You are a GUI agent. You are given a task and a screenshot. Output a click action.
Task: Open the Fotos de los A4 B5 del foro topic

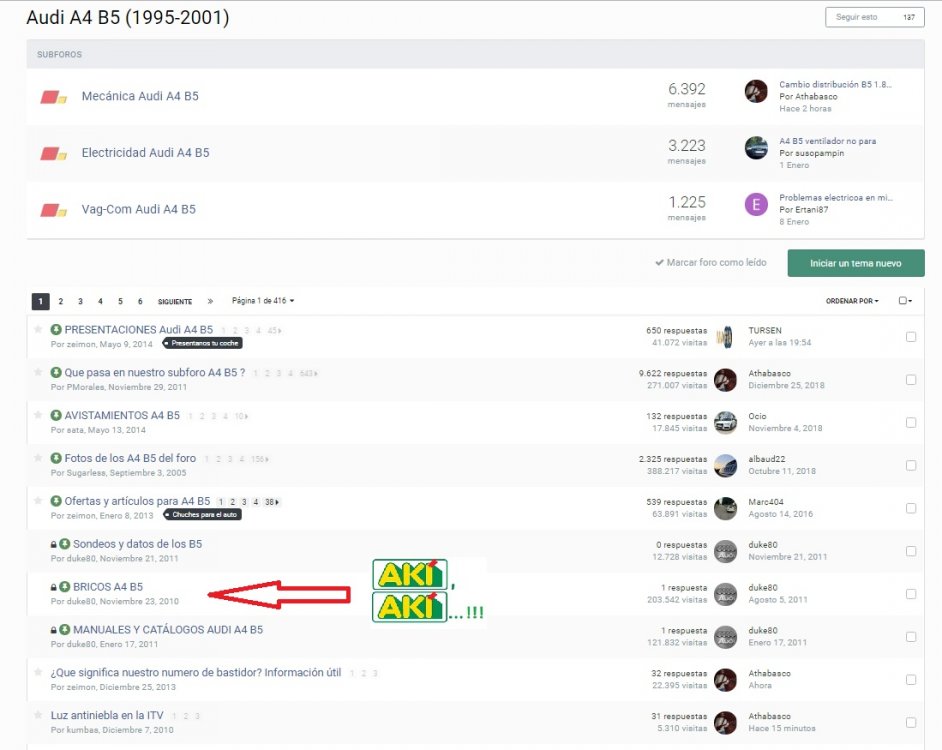pyautogui.click(x=130, y=458)
